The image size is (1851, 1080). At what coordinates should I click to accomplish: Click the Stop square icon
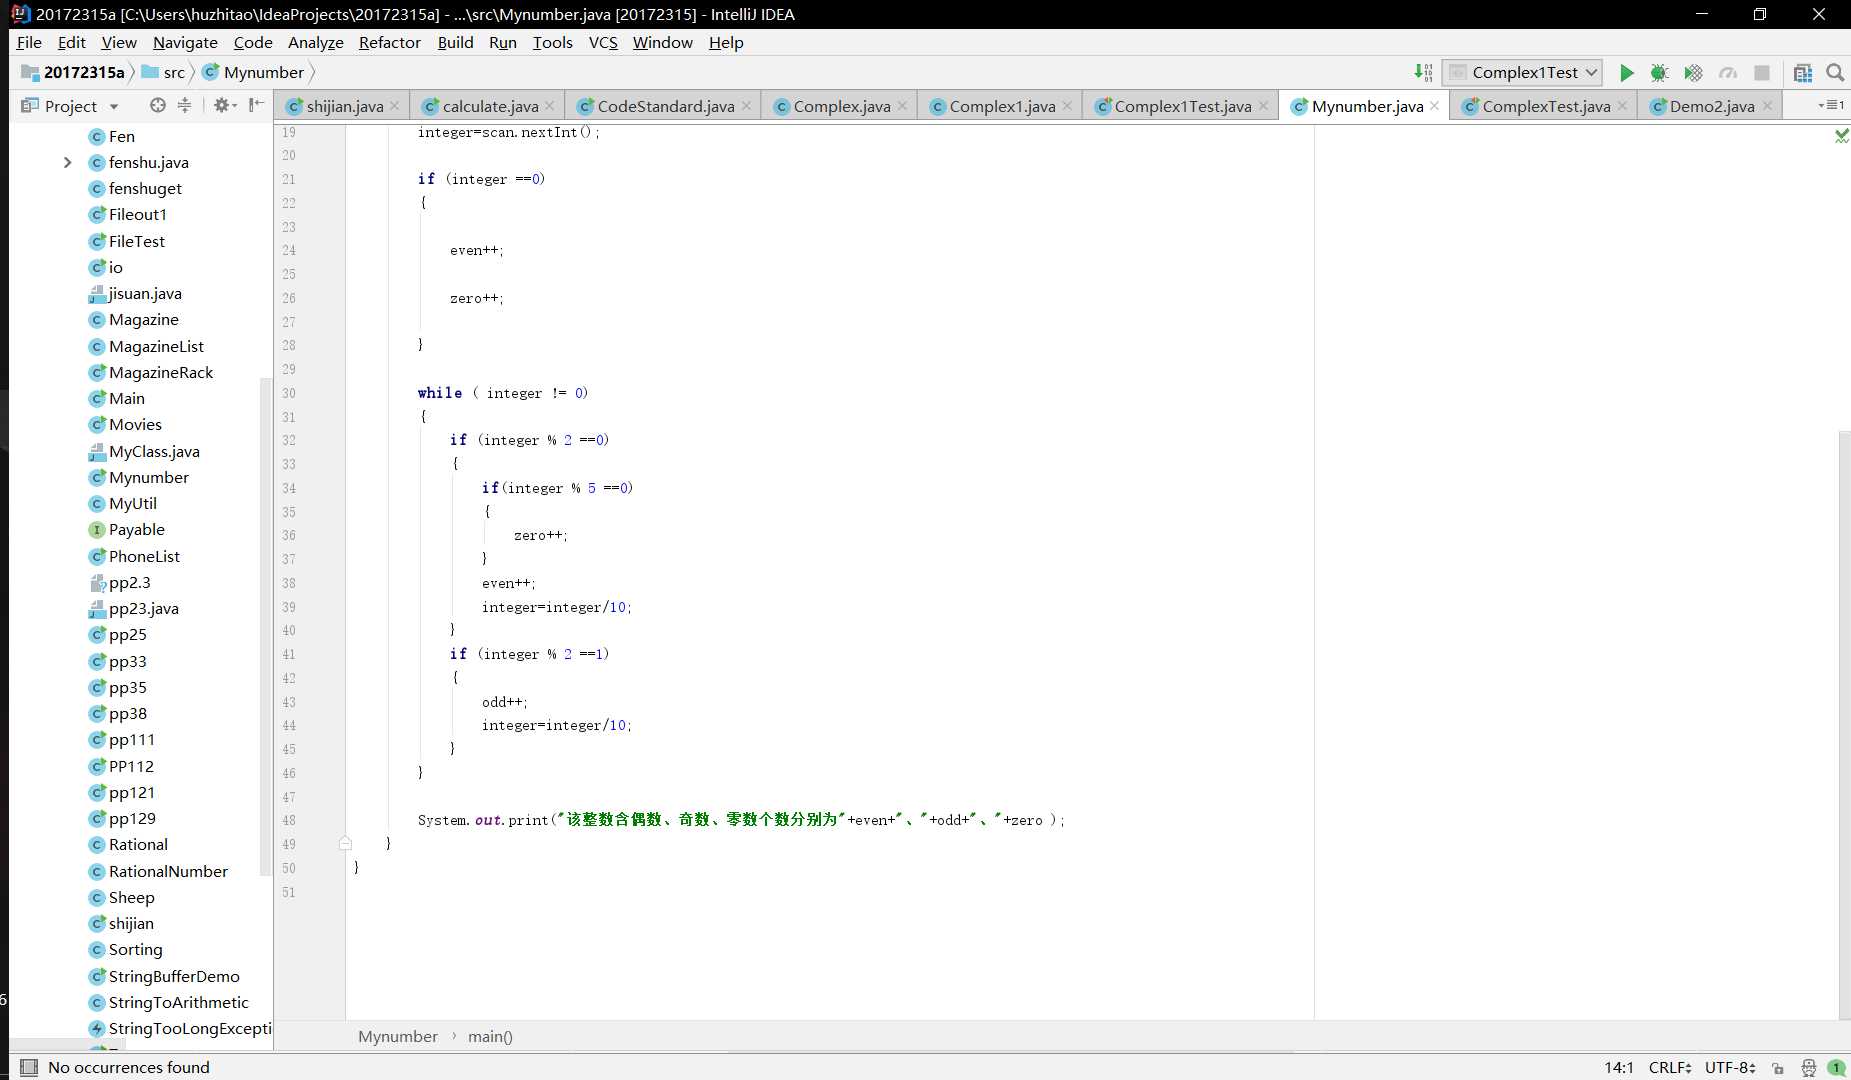(1762, 72)
